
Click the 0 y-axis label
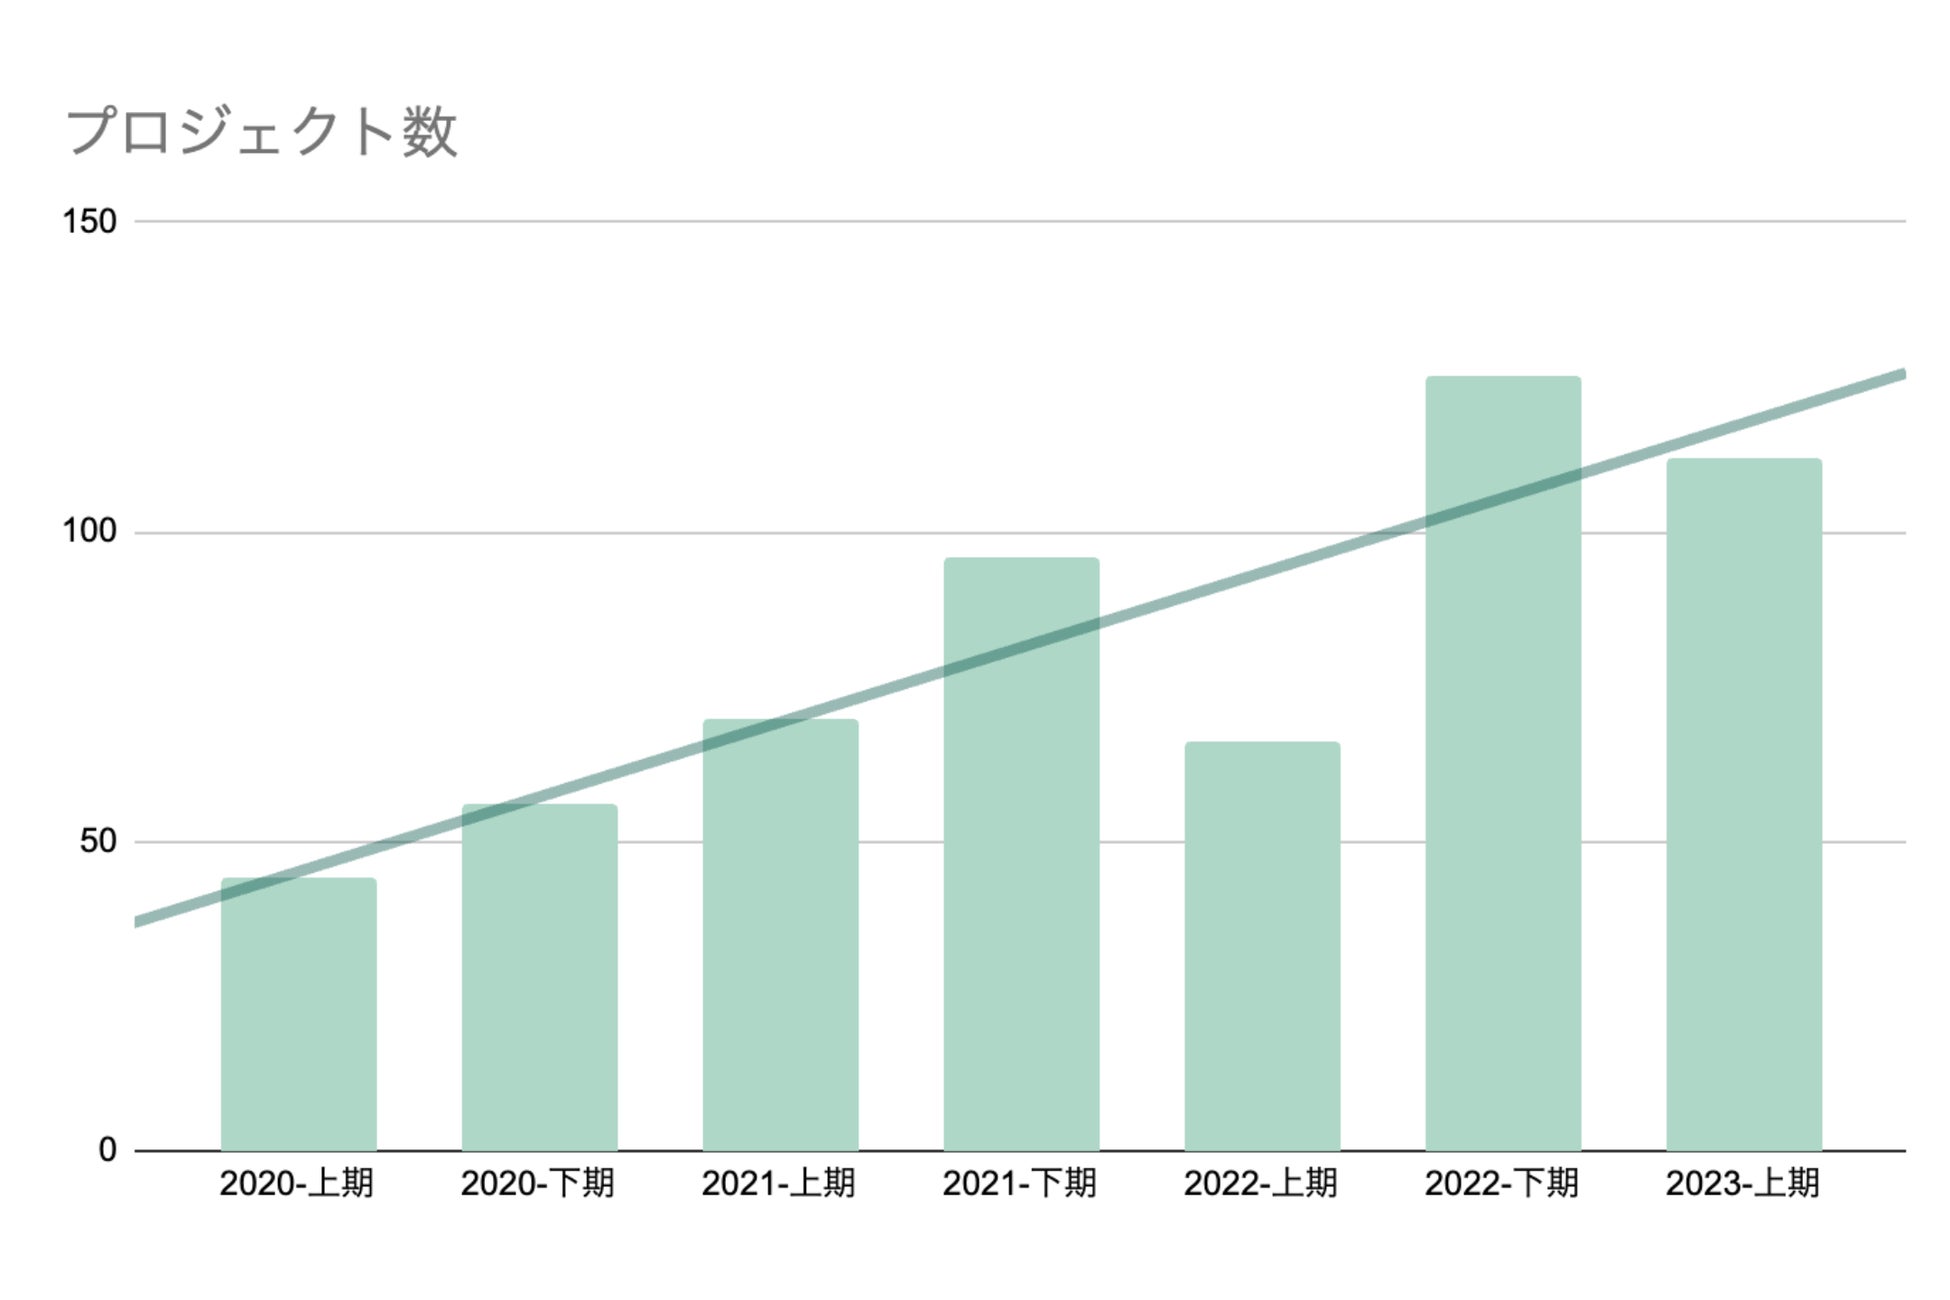(x=108, y=1150)
